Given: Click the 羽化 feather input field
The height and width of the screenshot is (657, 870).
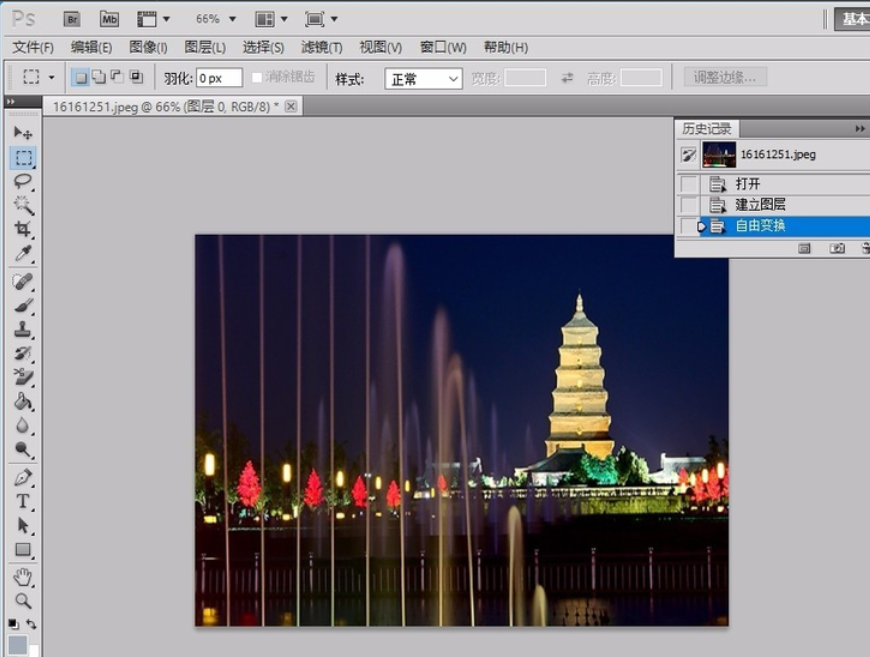Looking at the screenshot, I should coord(220,78).
